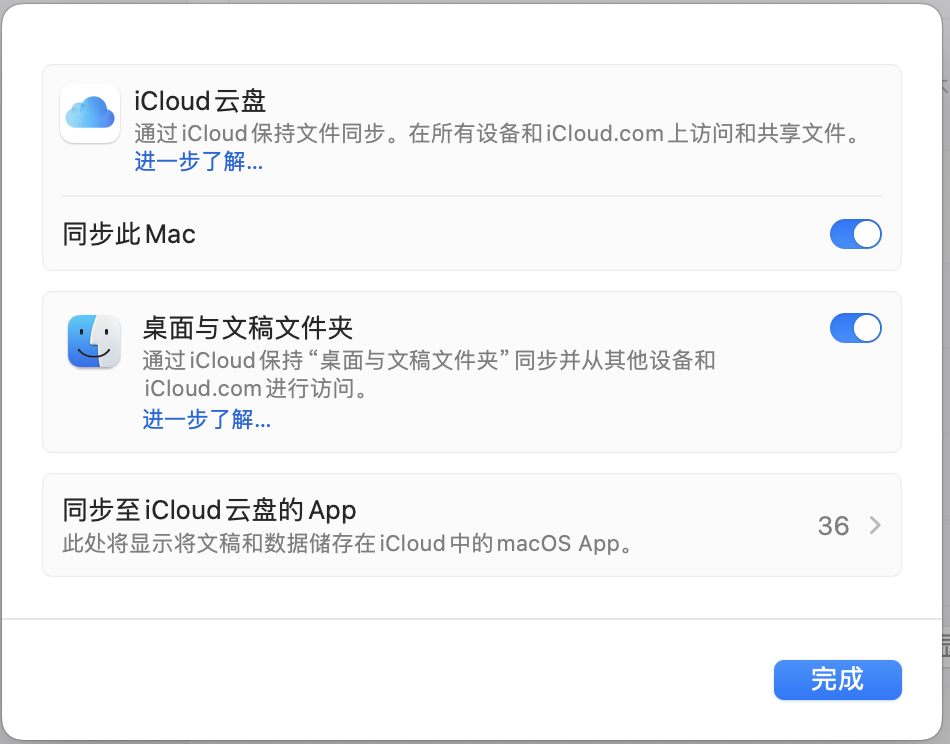
Task: Click the divider line above 同步此Mac
Action: click(471, 196)
